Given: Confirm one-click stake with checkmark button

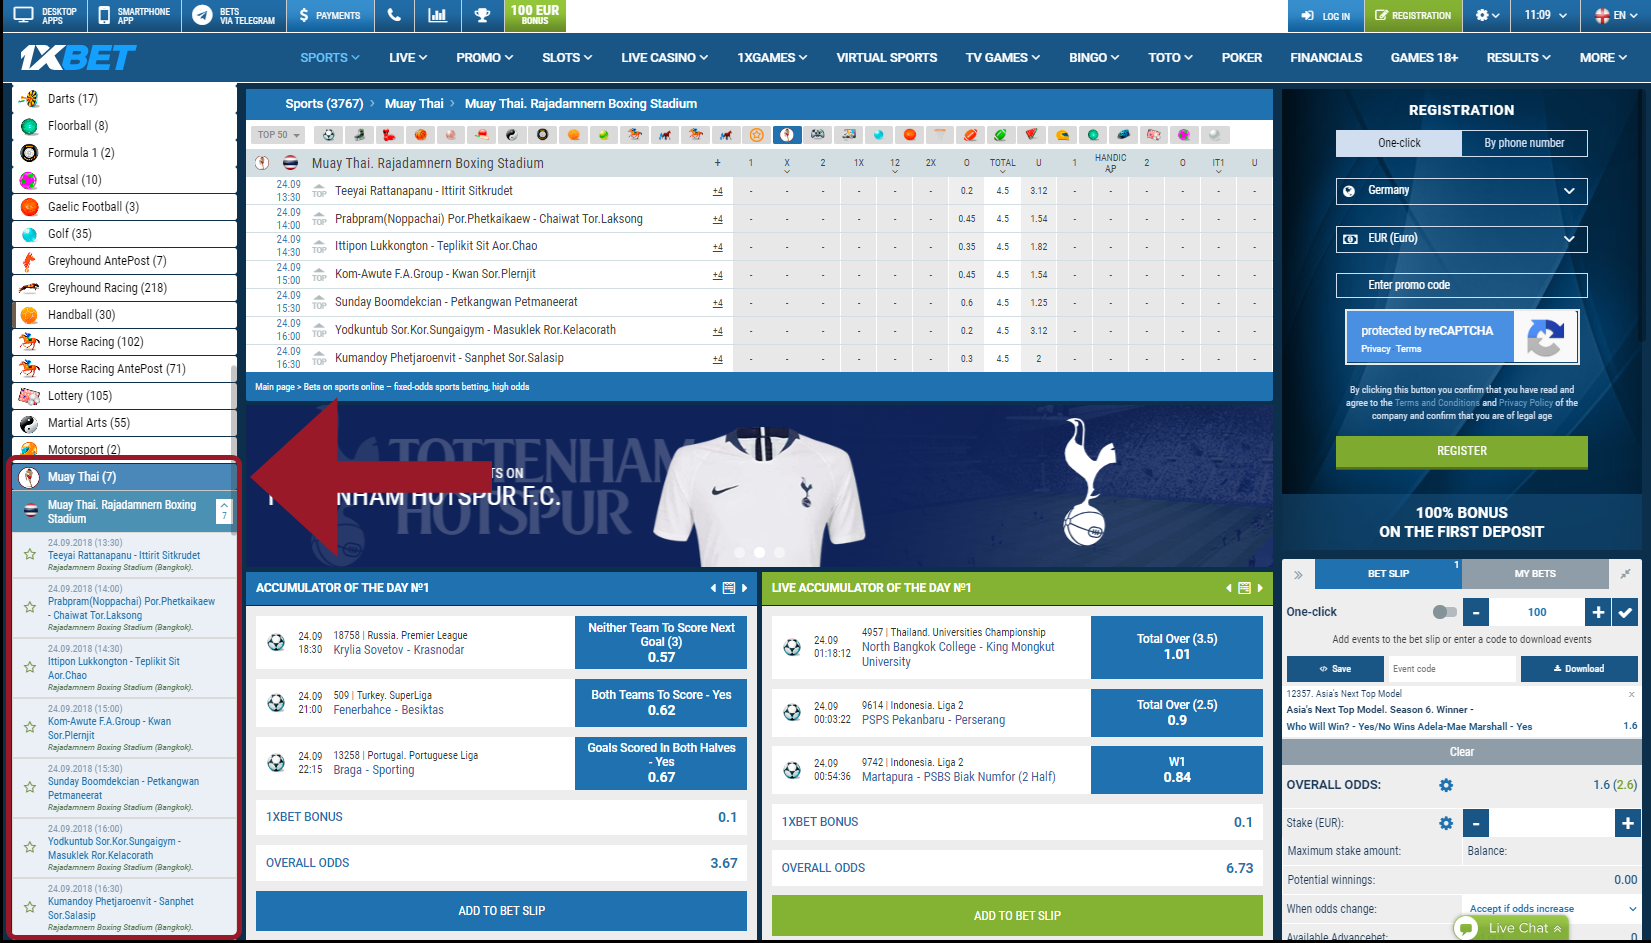Looking at the screenshot, I should (1626, 612).
